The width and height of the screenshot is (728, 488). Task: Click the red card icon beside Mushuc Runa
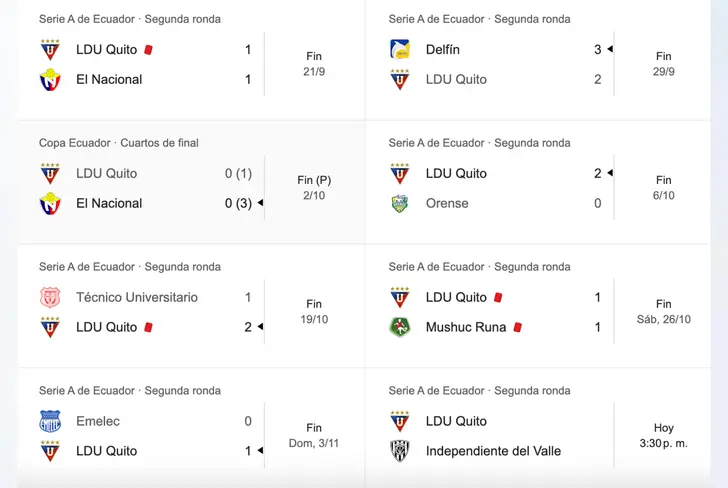pos(518,327)
